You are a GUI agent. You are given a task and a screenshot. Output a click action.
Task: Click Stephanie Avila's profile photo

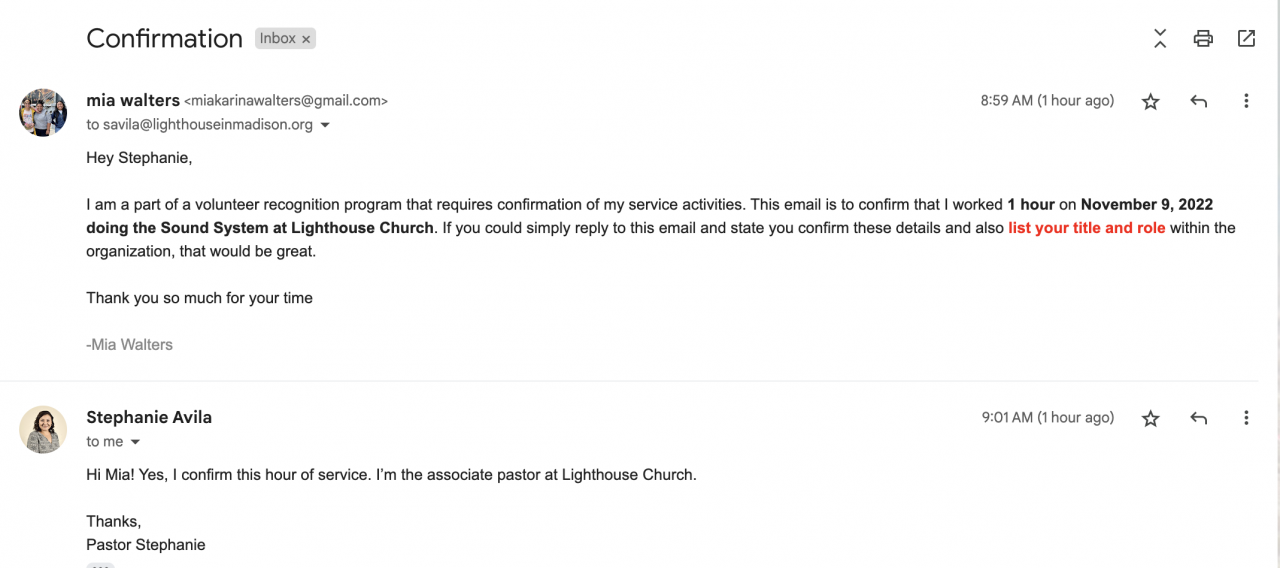pyautogui.click(x=43, y=429)
